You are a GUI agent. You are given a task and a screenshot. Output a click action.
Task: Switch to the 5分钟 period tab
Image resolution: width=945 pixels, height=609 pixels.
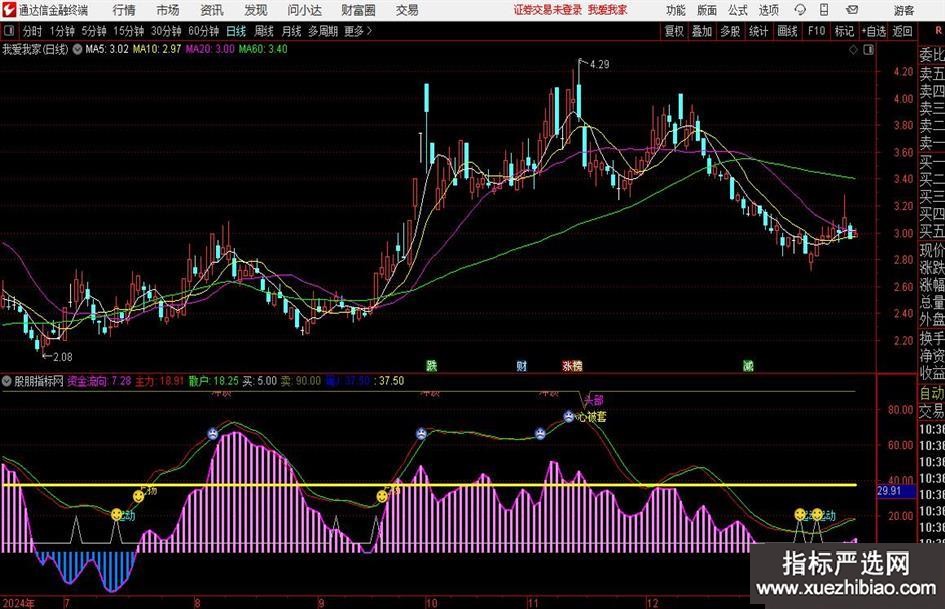[94, 31]
